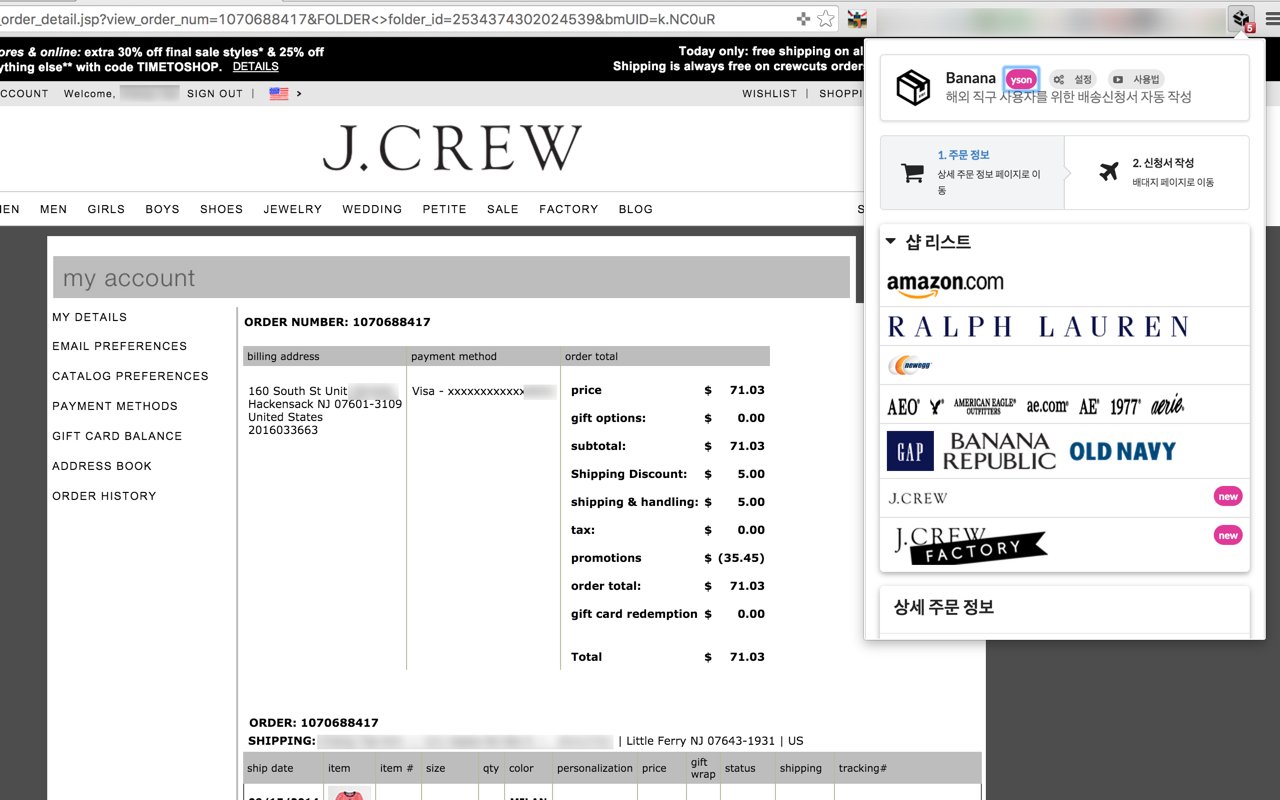1280x800 pixels.
Task: Click the 'billing address' column header
Action: coord(283,356)
